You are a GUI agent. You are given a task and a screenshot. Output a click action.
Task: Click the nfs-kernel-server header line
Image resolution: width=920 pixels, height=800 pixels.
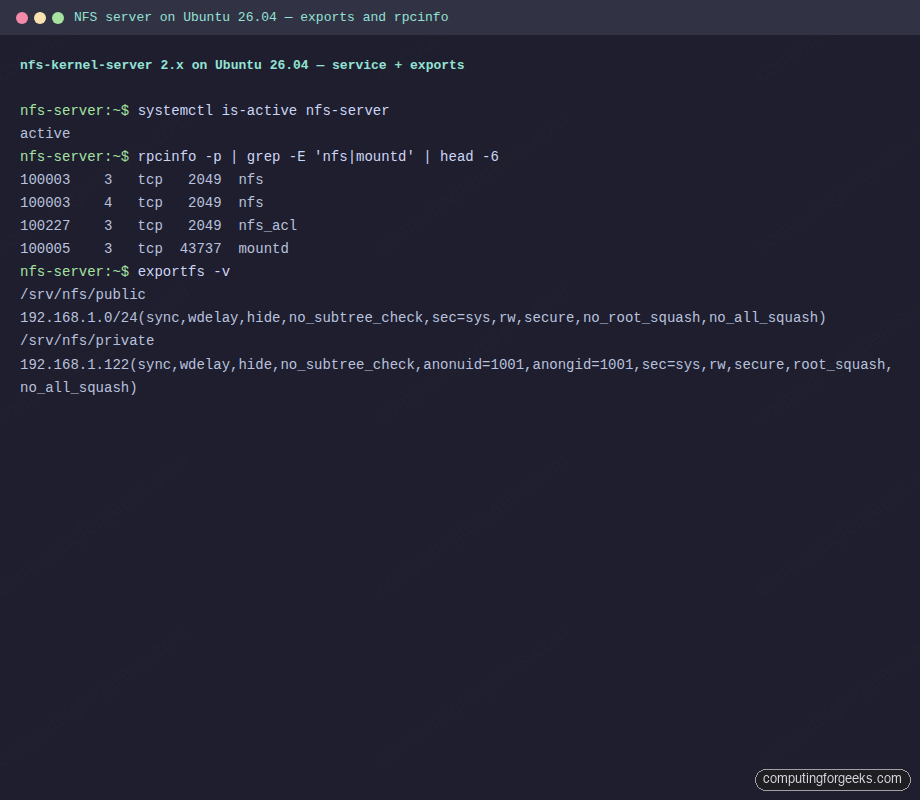[242, 64]
